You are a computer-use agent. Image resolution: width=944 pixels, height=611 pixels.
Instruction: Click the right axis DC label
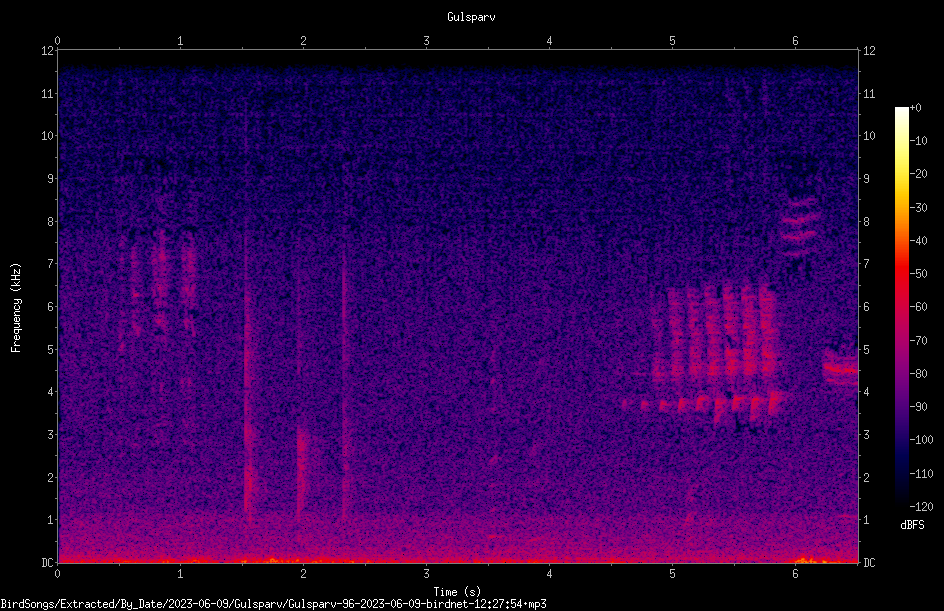(869, 563)
